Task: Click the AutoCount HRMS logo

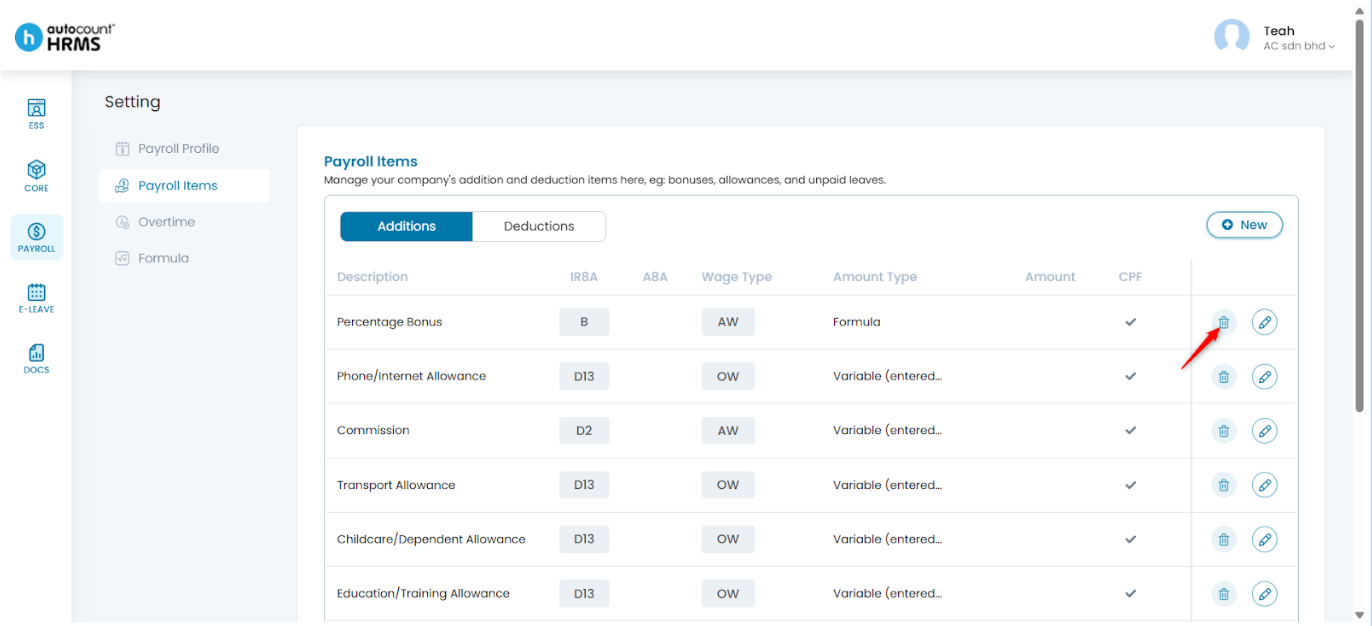Action: pos(65,37)
